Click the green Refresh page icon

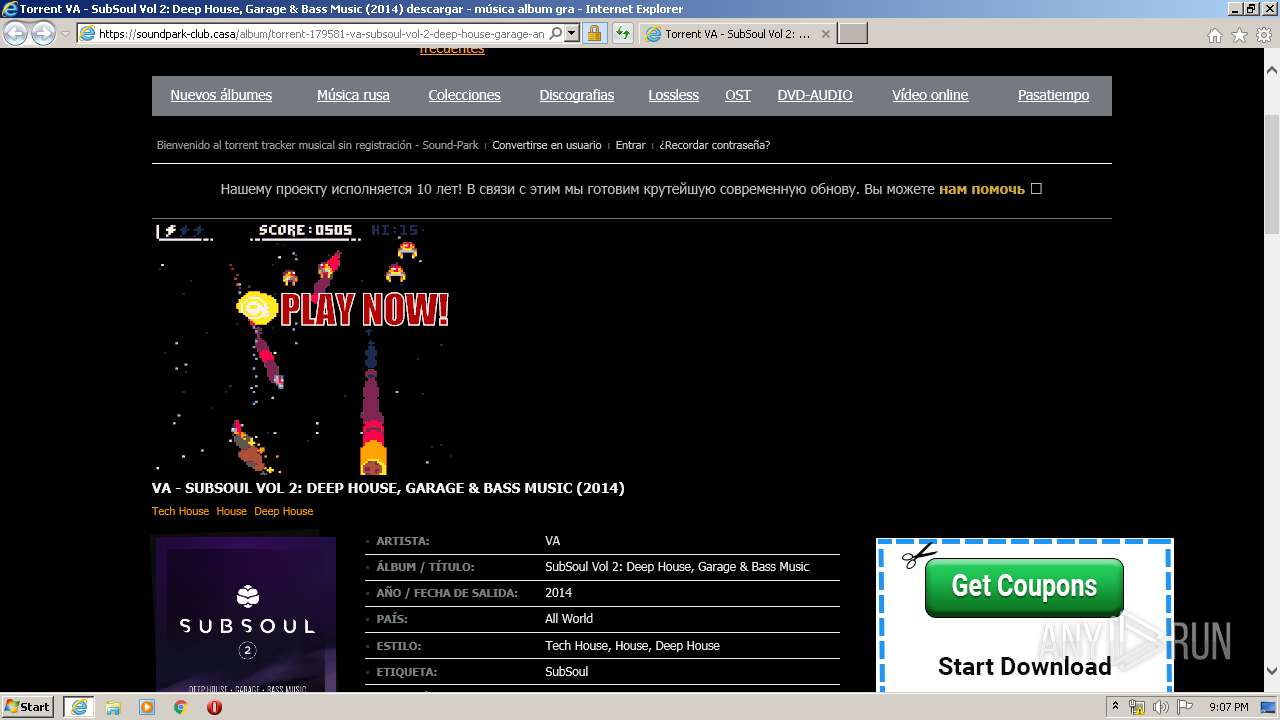click(x=623, y=34)
